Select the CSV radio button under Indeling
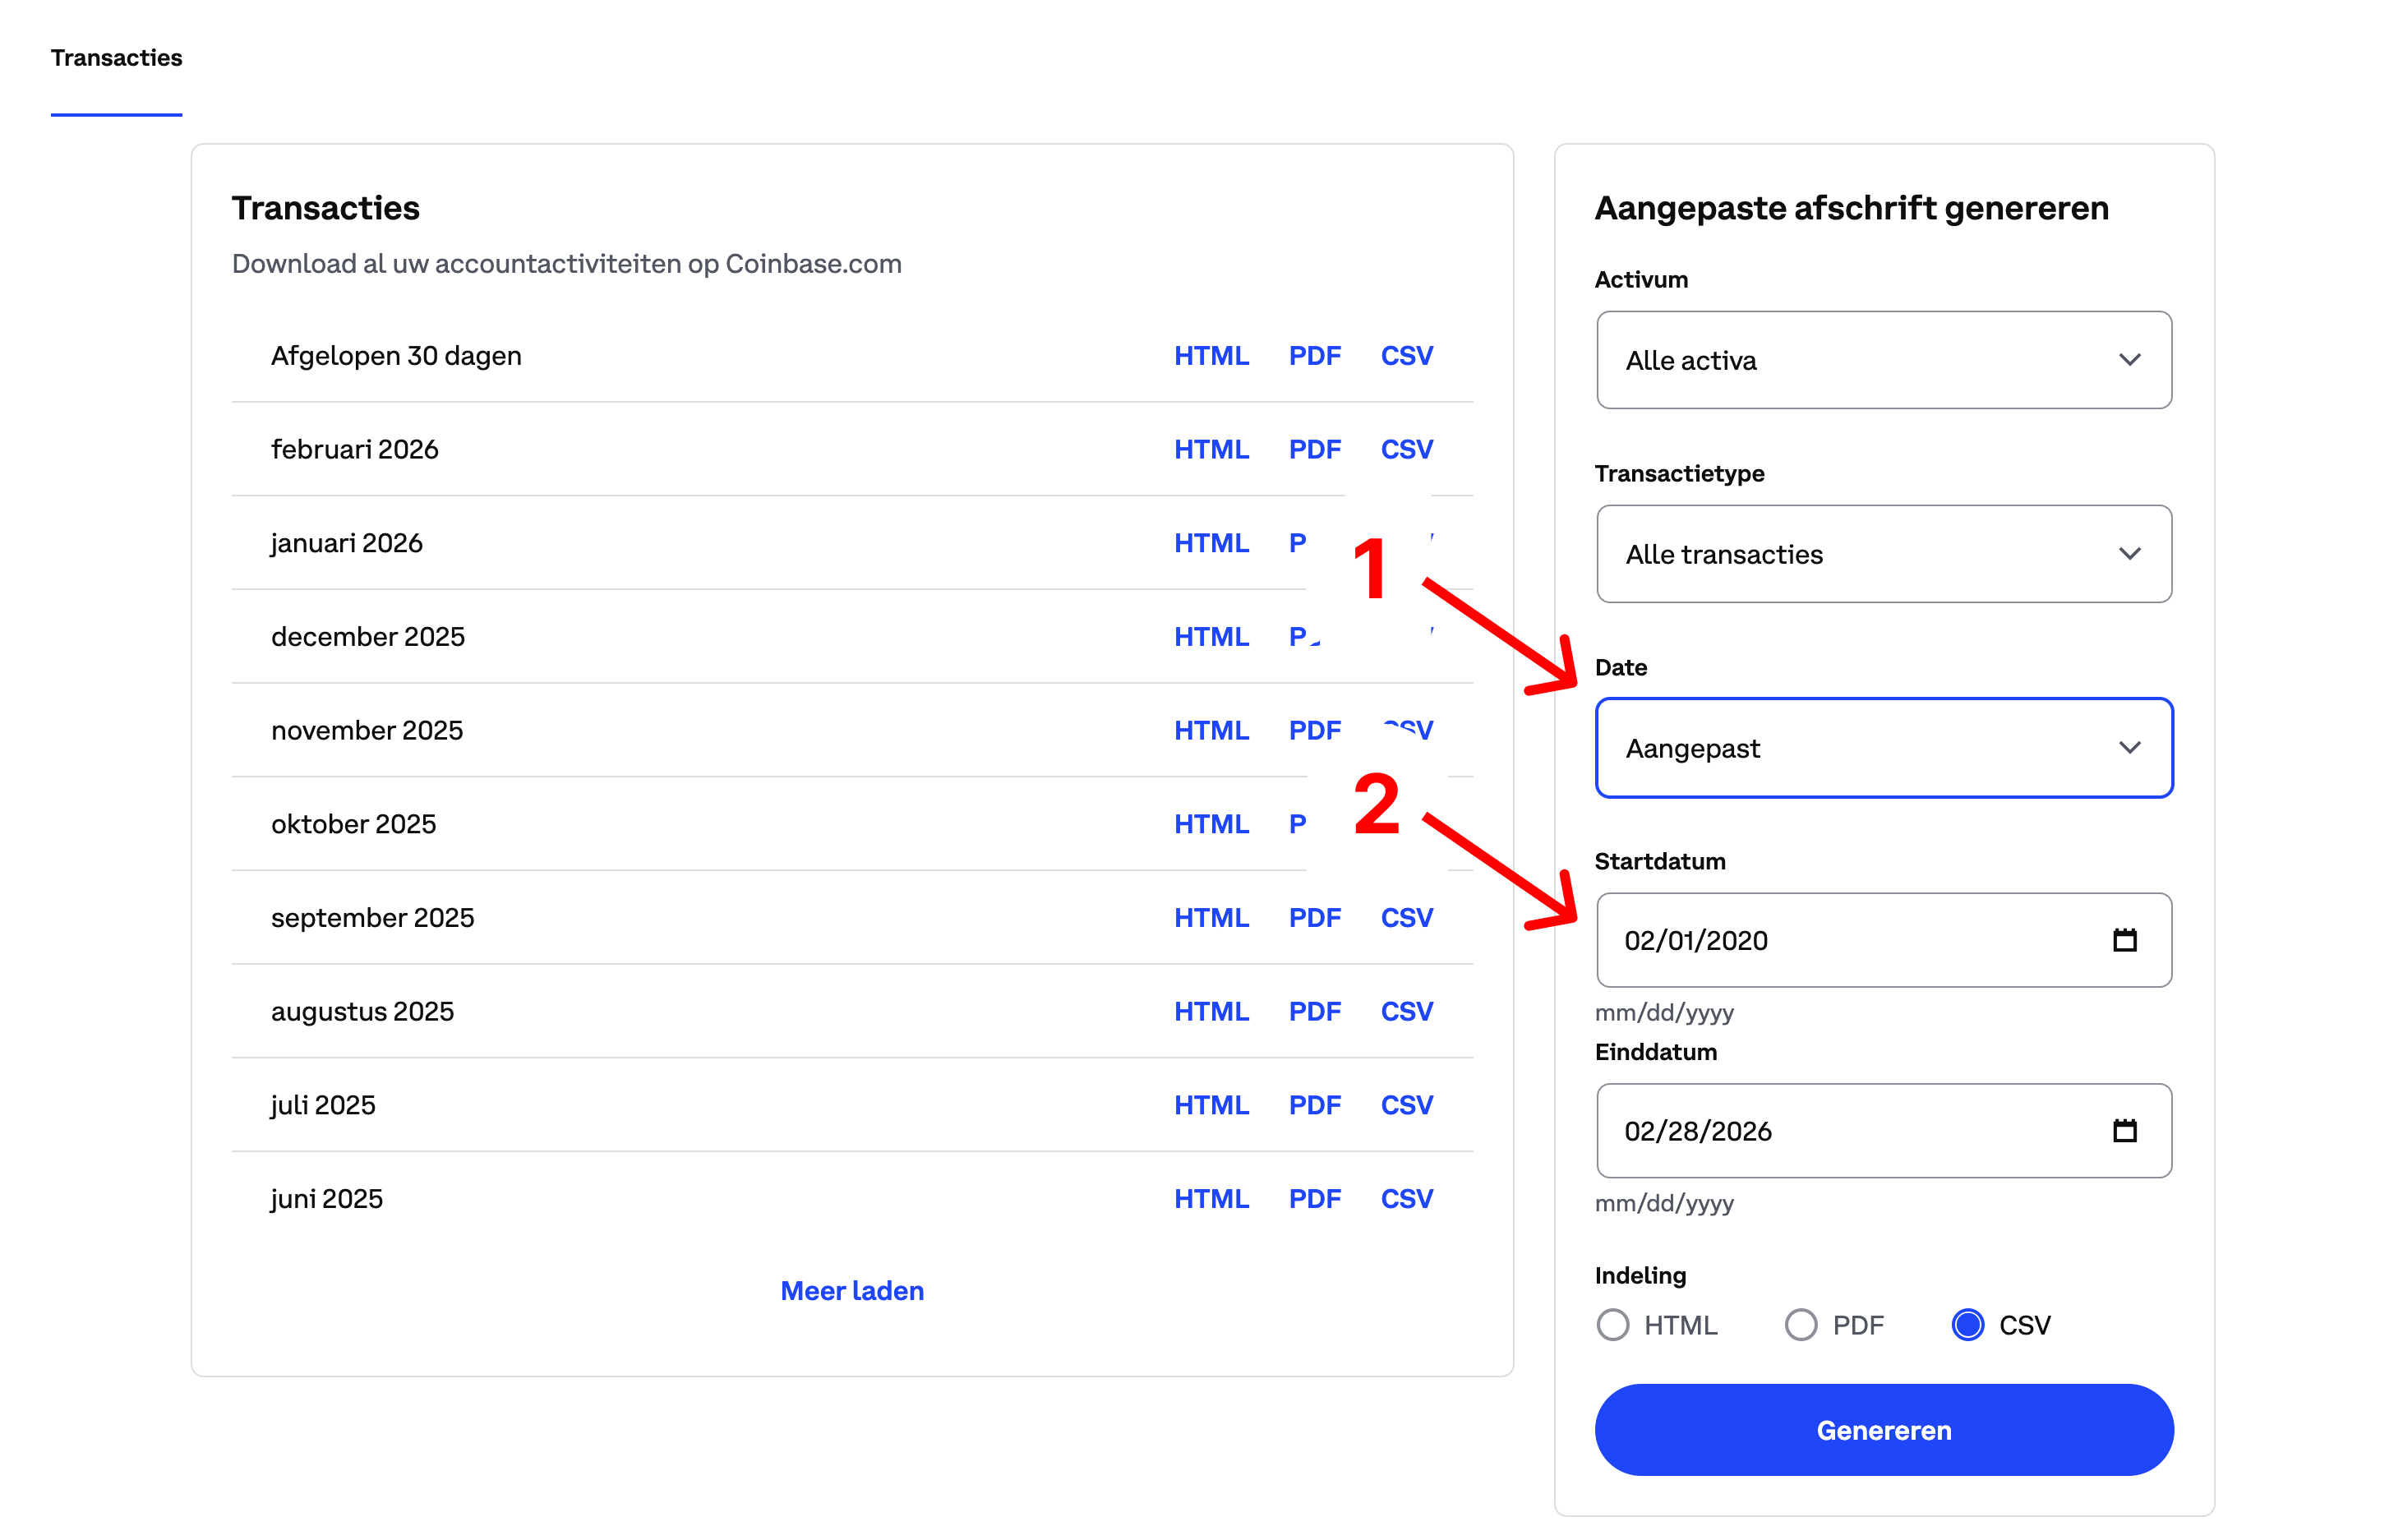This screenshot has height=1540, width=2403. tap(1967, 1324)
